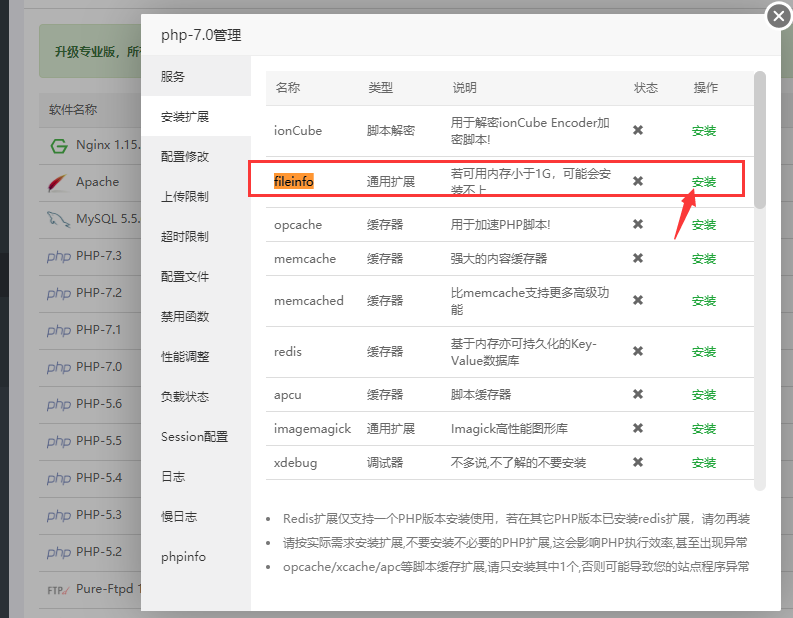Install the fileinfo extension
Viewport: 793px width, 618px height.
click(703, 182)
